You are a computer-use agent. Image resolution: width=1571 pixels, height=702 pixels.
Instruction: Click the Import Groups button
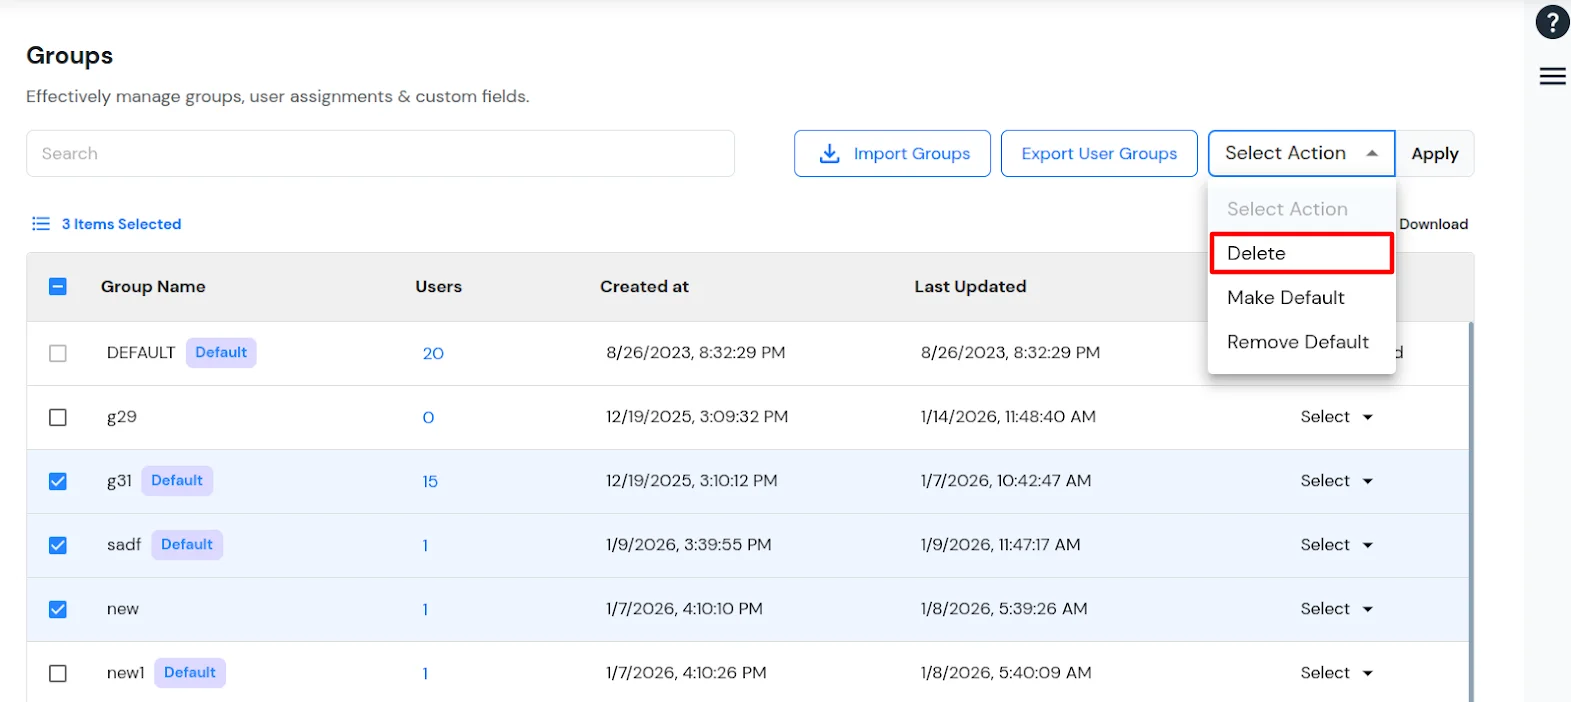(x=892, y=153)
